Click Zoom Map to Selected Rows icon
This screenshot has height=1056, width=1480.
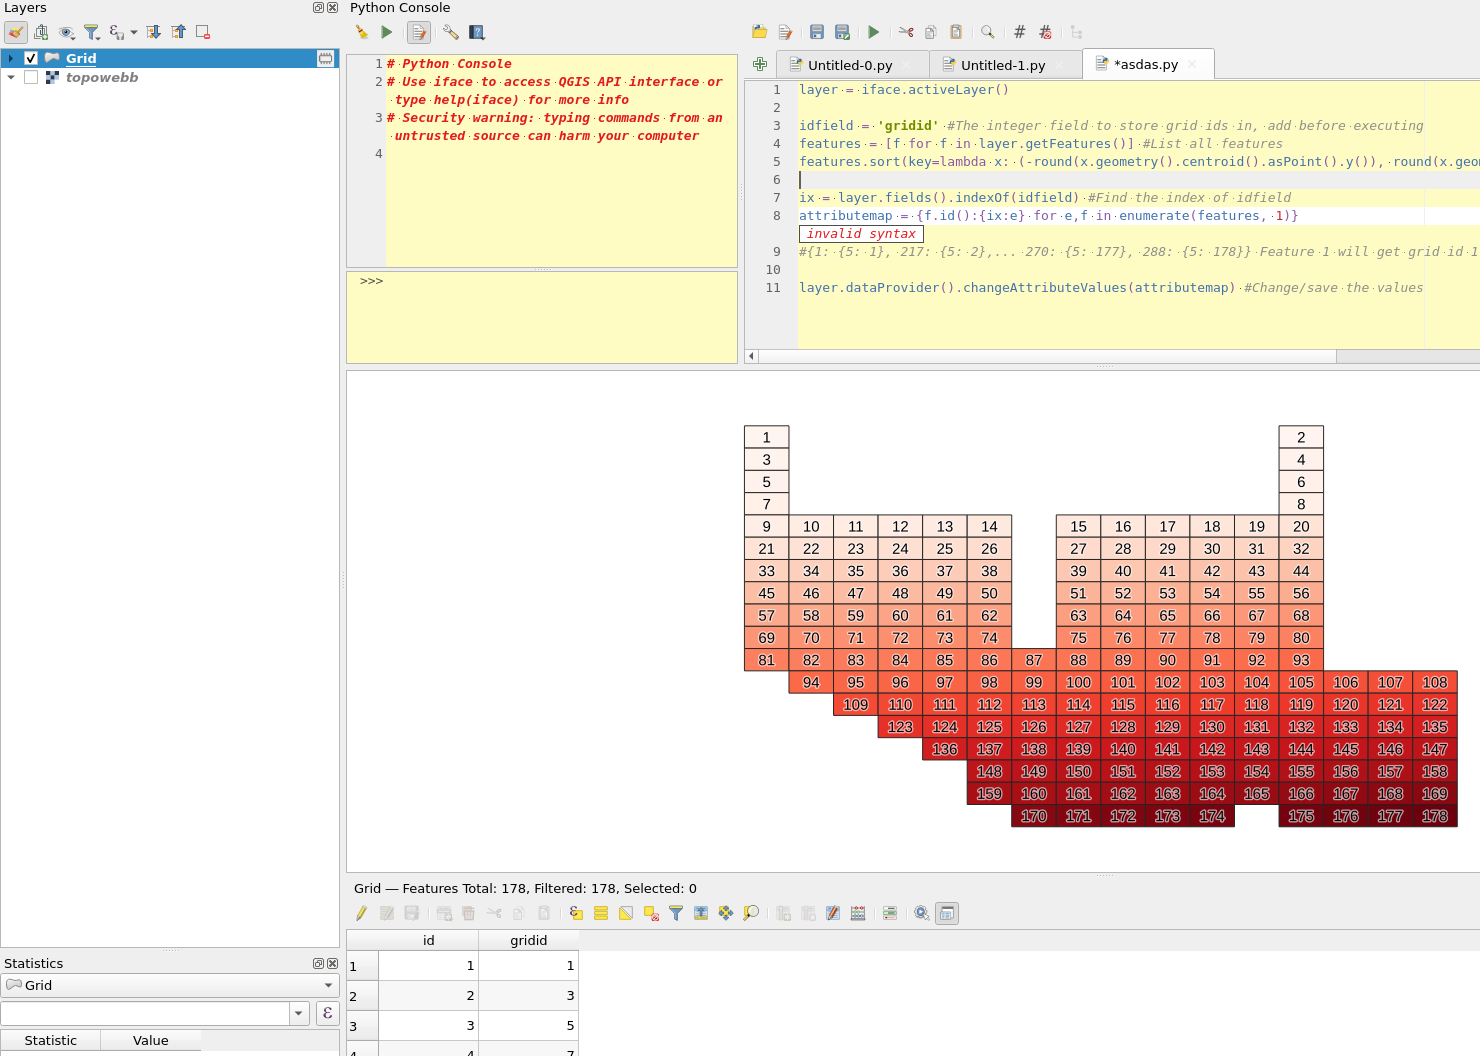751,913
